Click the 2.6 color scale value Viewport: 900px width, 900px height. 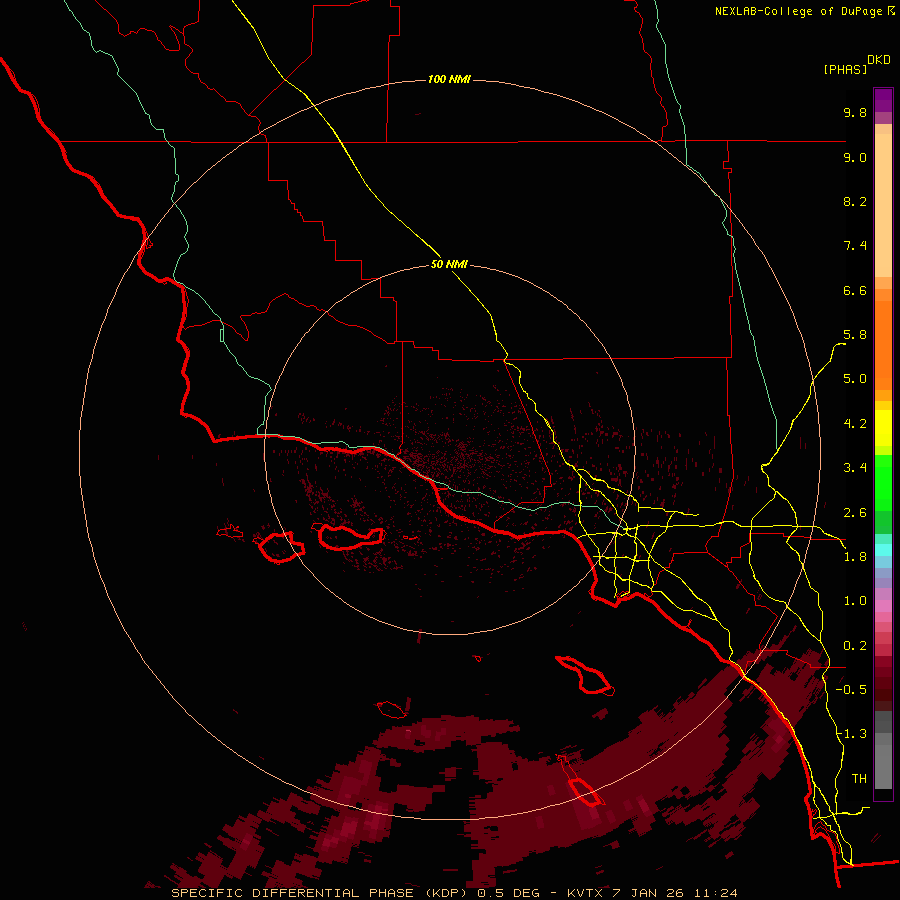[x=855, y=513]
